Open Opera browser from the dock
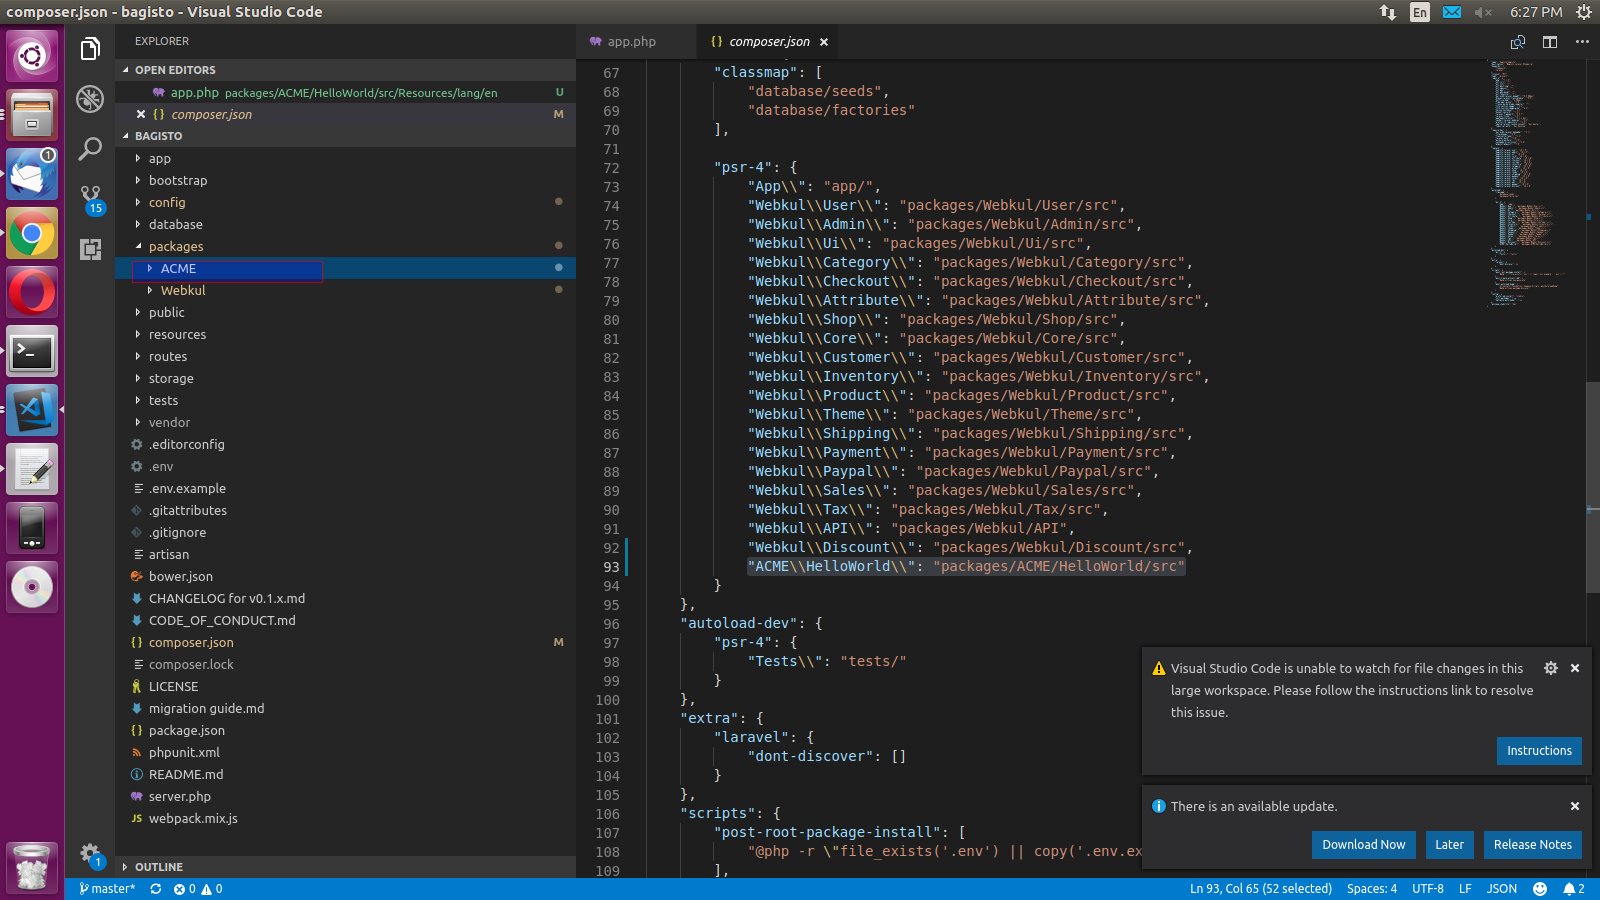Image resolution: width=1600 pixels, height=900 pixels. click(32, 293)
